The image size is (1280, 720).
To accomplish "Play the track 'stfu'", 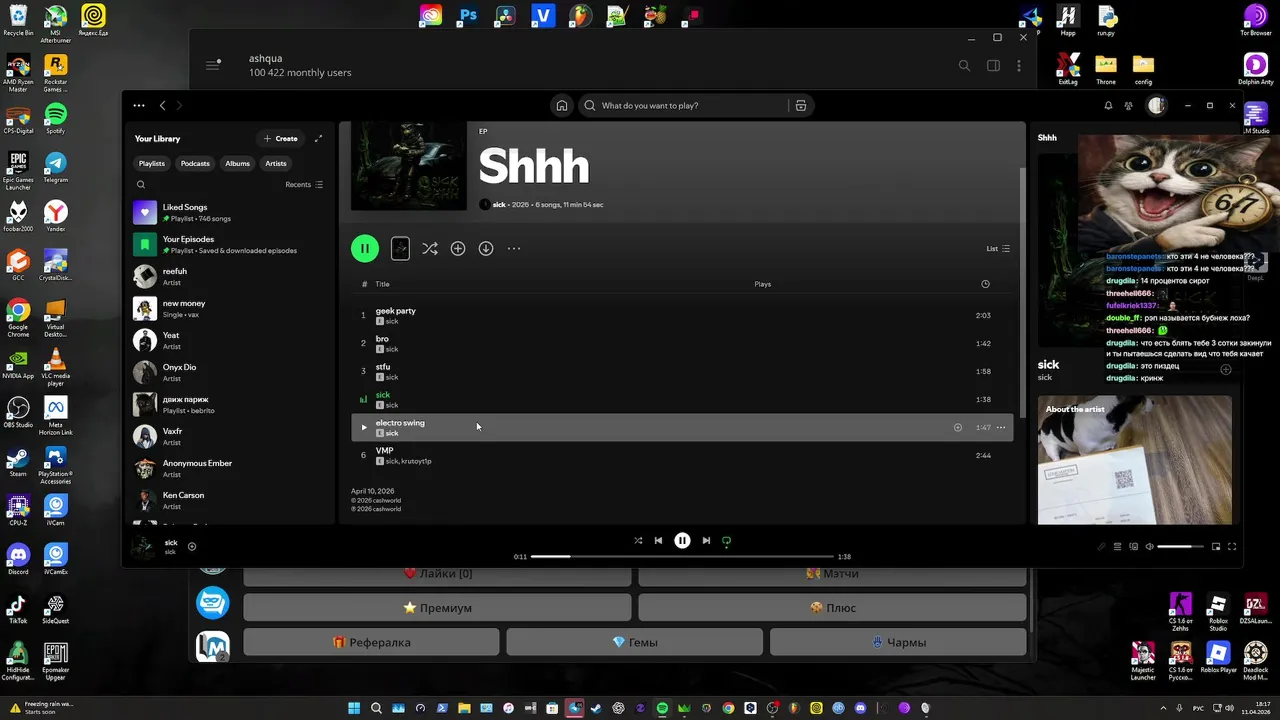I will 682,371.
